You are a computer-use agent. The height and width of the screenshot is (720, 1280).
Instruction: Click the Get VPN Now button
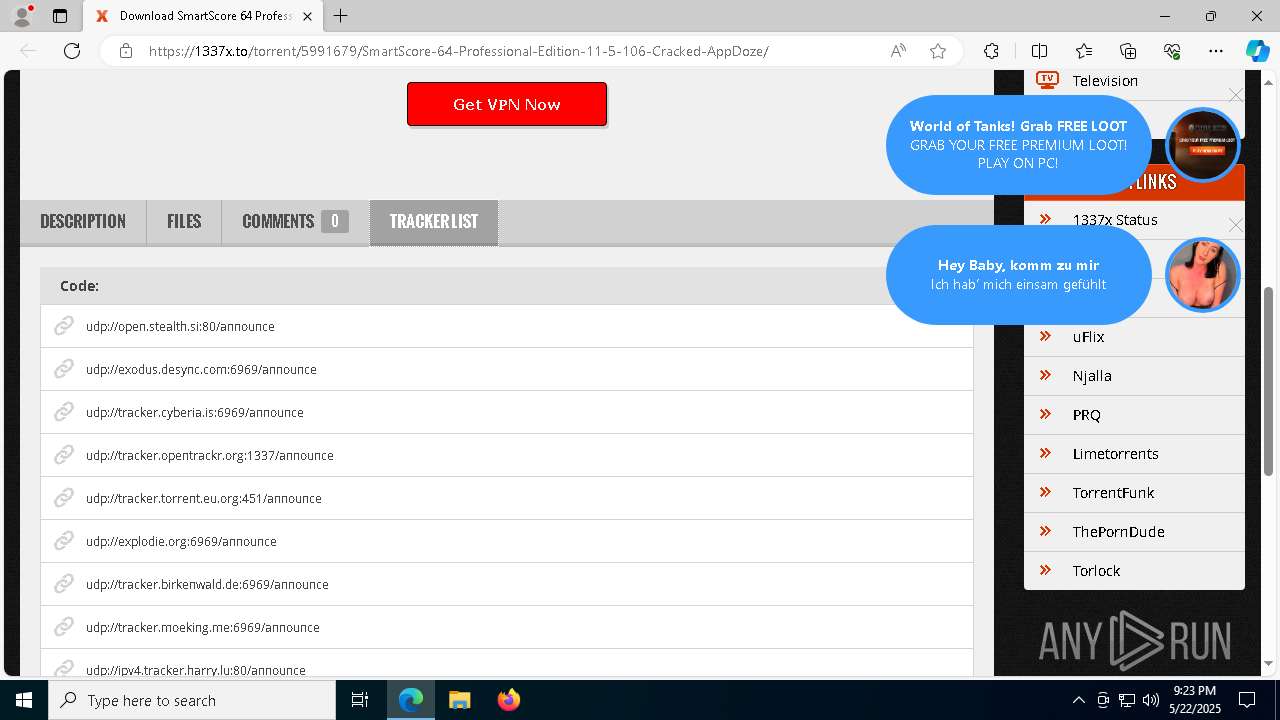[x=507, y=104]
